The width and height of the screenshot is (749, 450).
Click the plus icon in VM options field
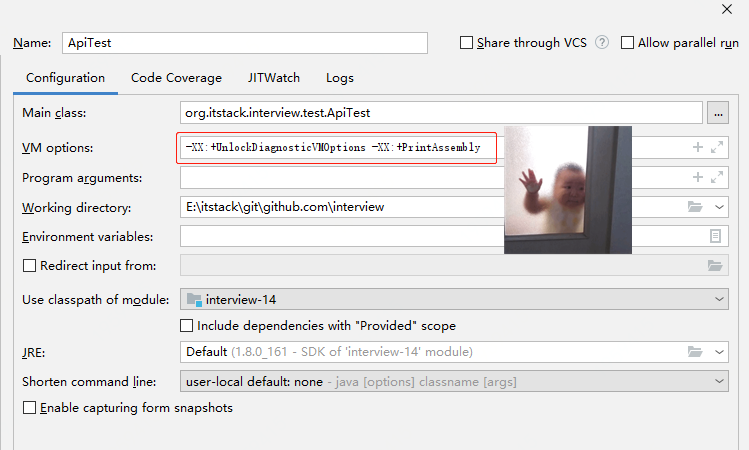[697, 147]
